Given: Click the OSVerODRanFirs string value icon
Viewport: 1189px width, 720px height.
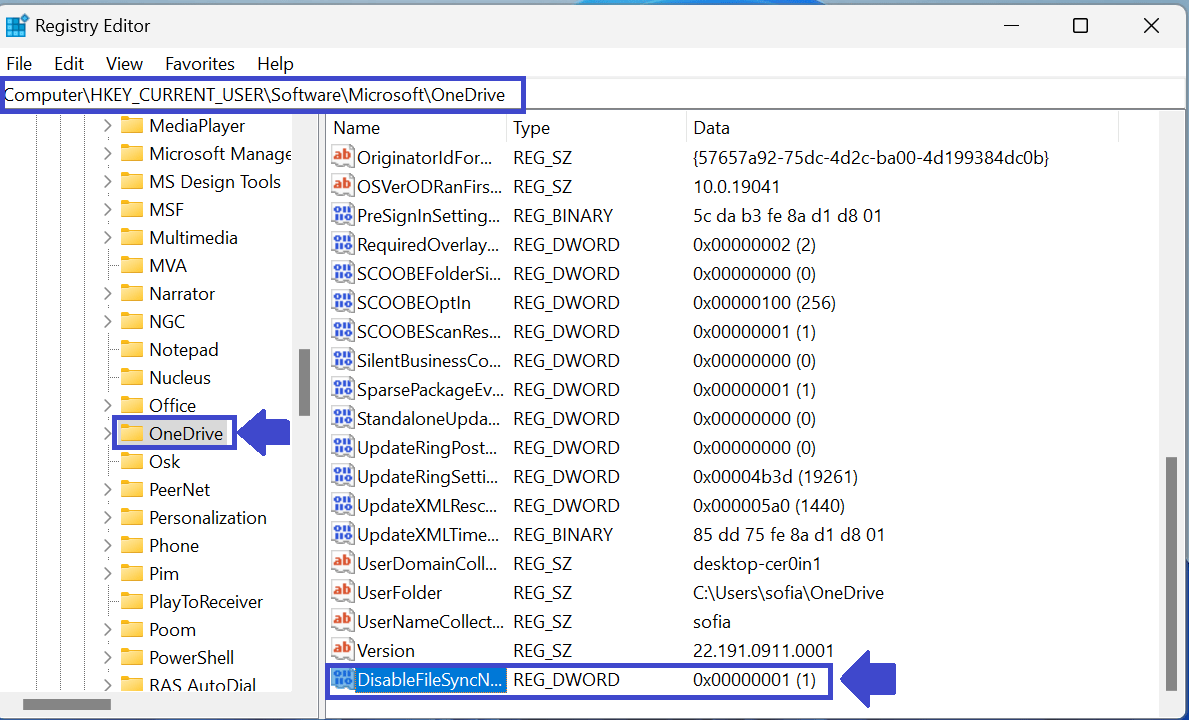Looking at the screenshot, I should click(x=343, y=186).
